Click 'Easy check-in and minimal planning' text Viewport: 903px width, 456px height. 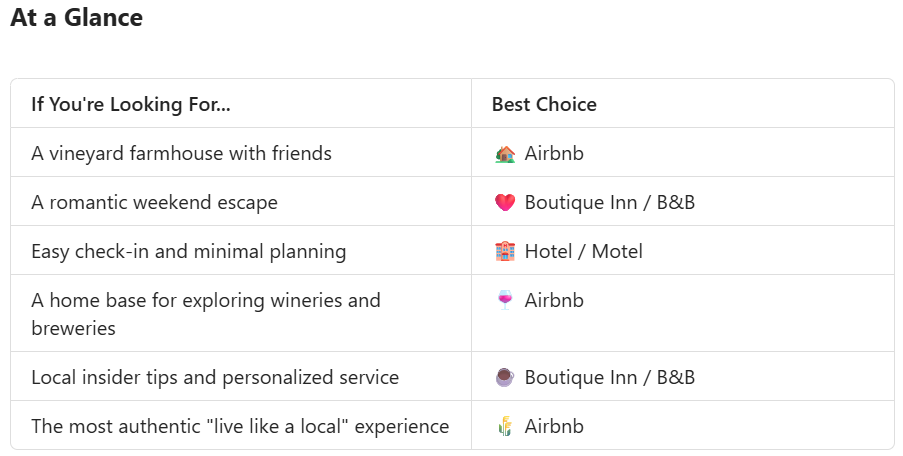[189, 252]
